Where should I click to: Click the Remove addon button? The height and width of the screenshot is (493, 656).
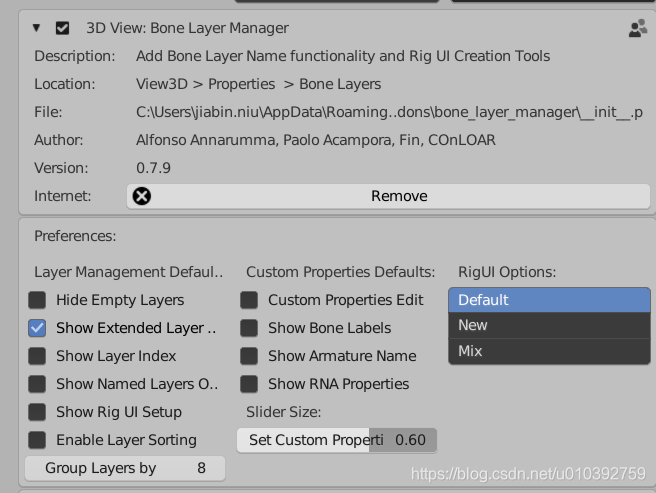pos(388,196)
